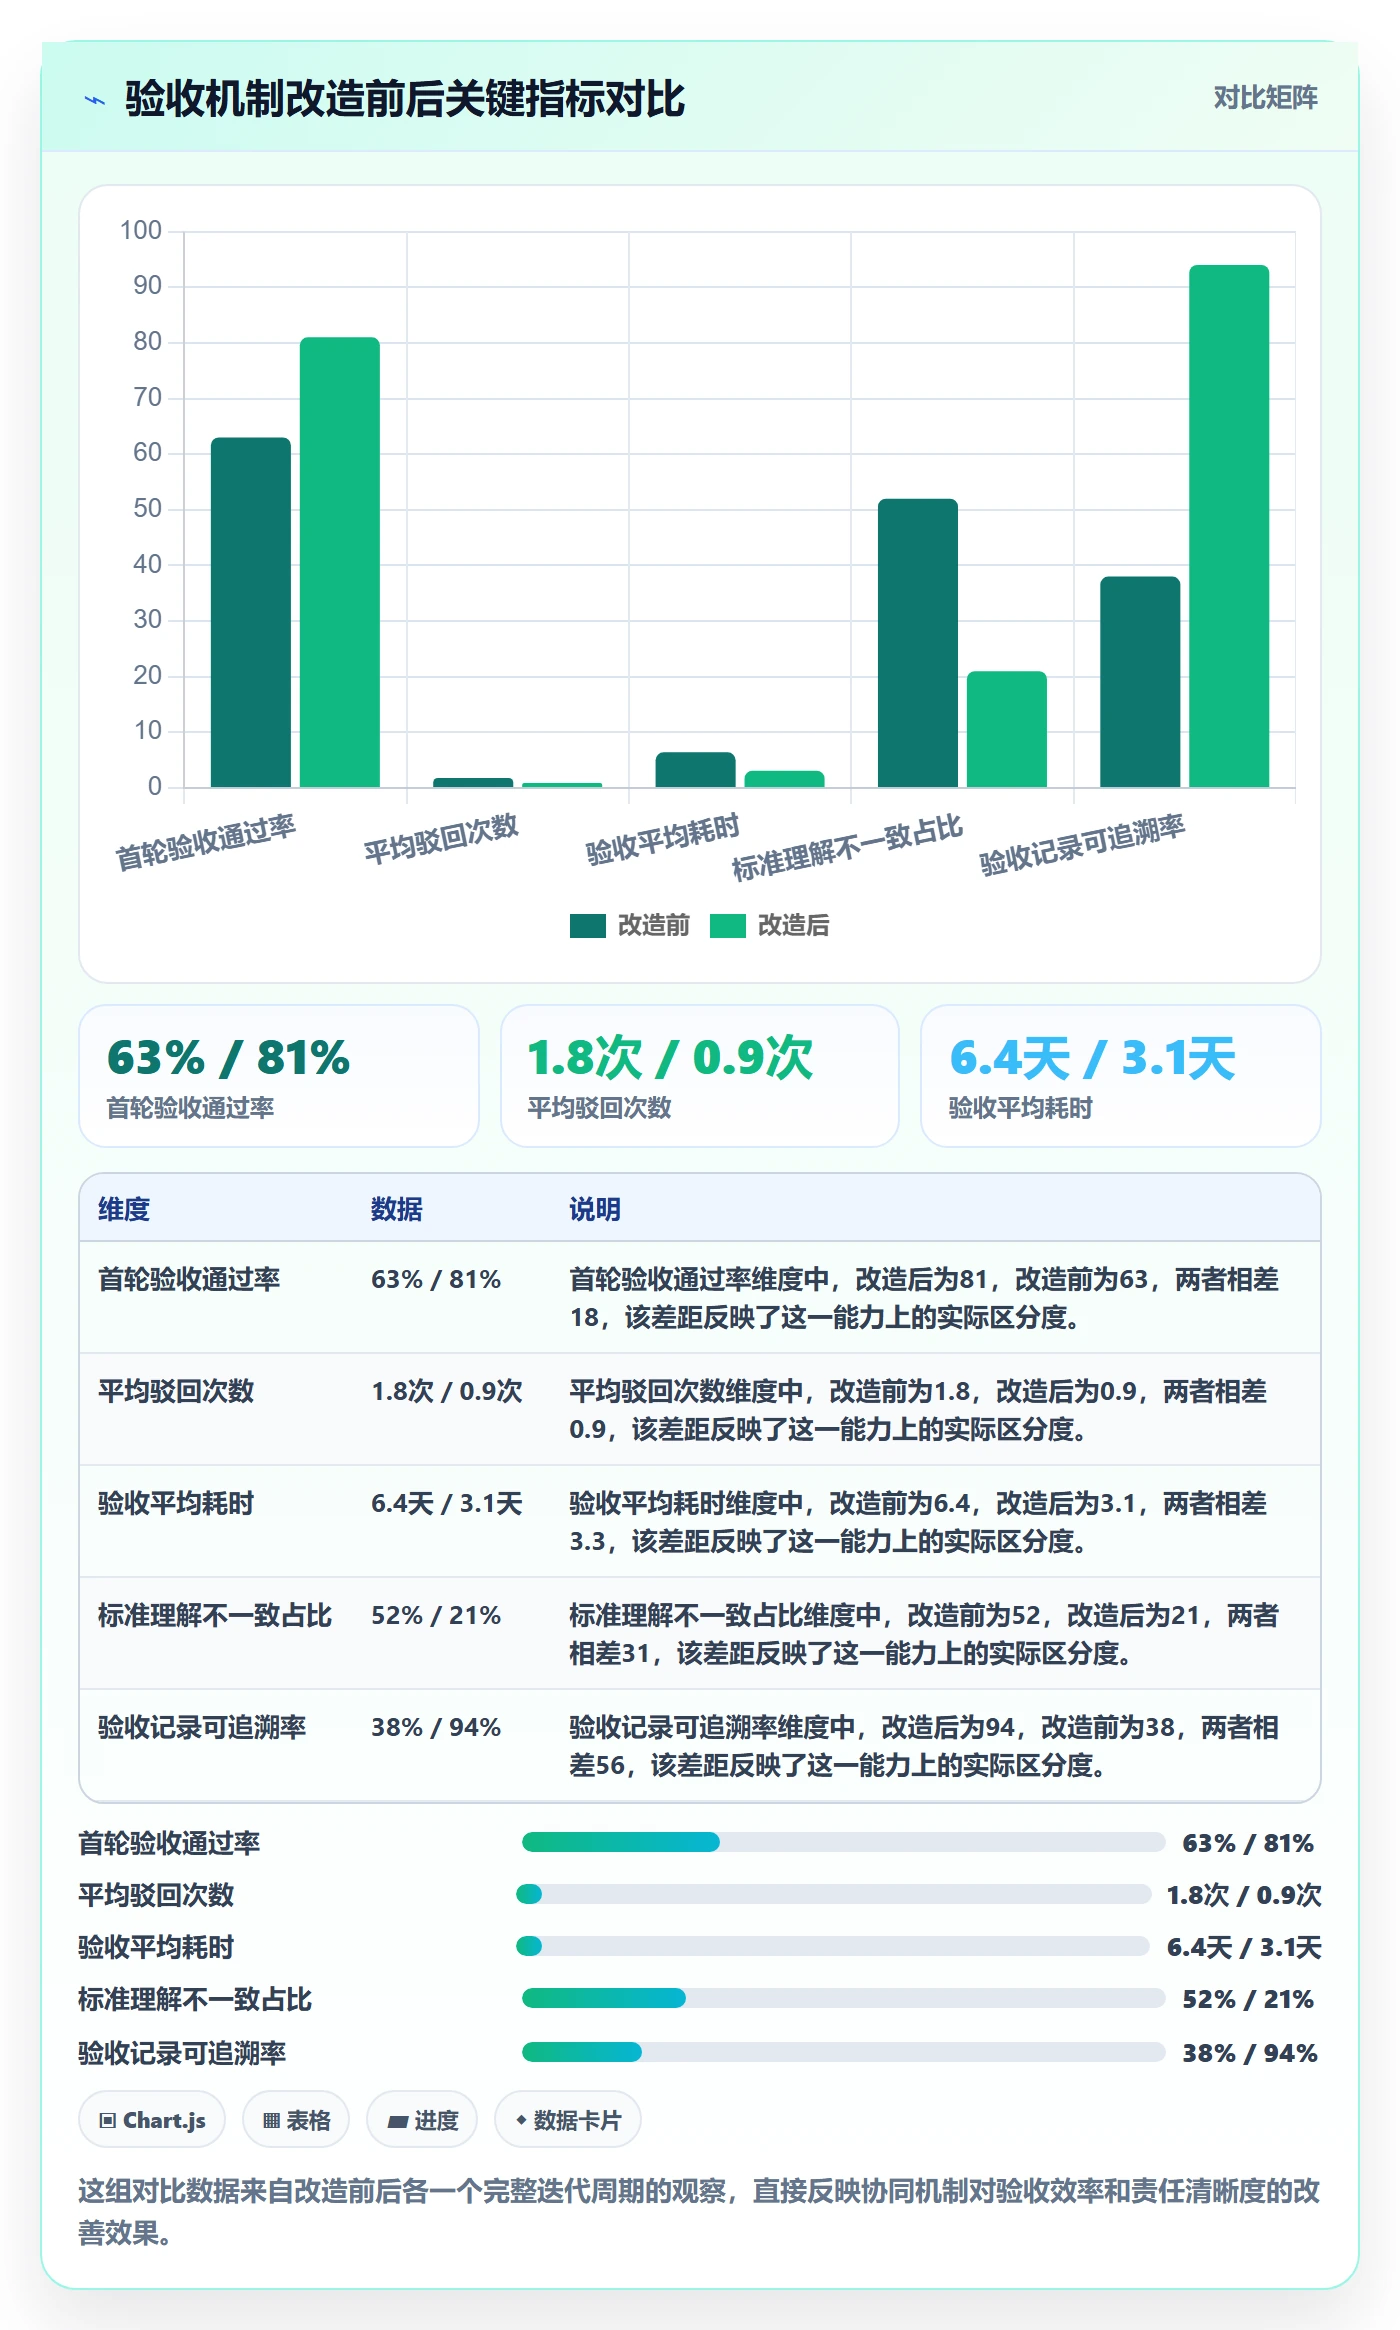Click the 说明 table column header
The image size is (1400, 2330).
pos(595,1209)
